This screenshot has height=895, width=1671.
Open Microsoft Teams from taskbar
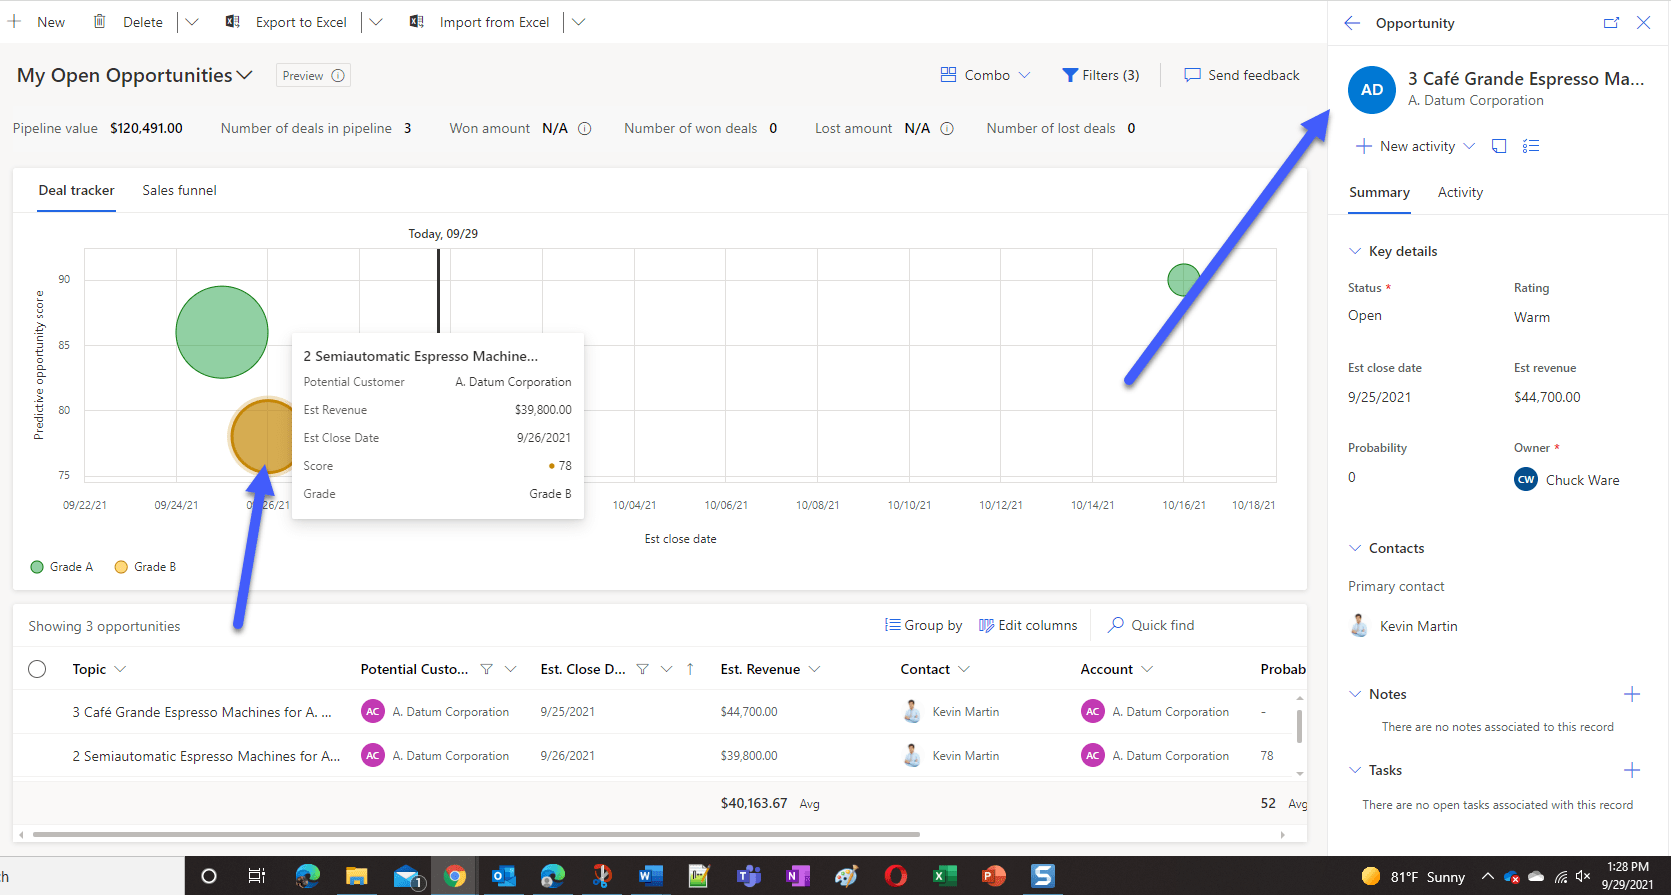tap(748, 876)
